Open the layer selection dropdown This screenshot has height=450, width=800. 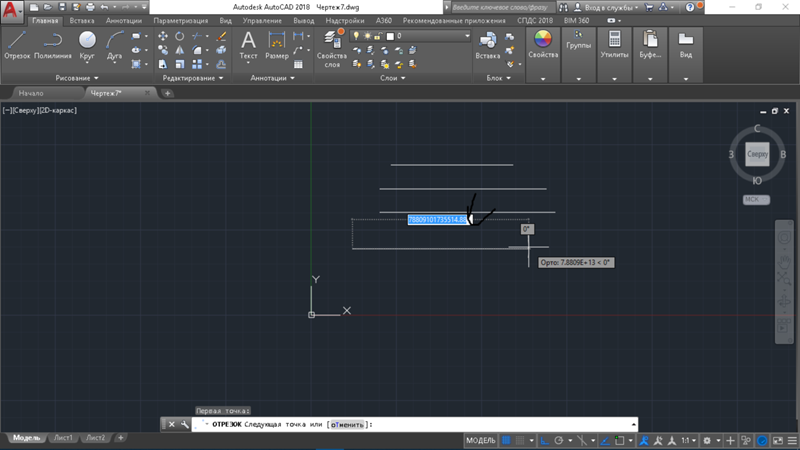click(430, 36)
